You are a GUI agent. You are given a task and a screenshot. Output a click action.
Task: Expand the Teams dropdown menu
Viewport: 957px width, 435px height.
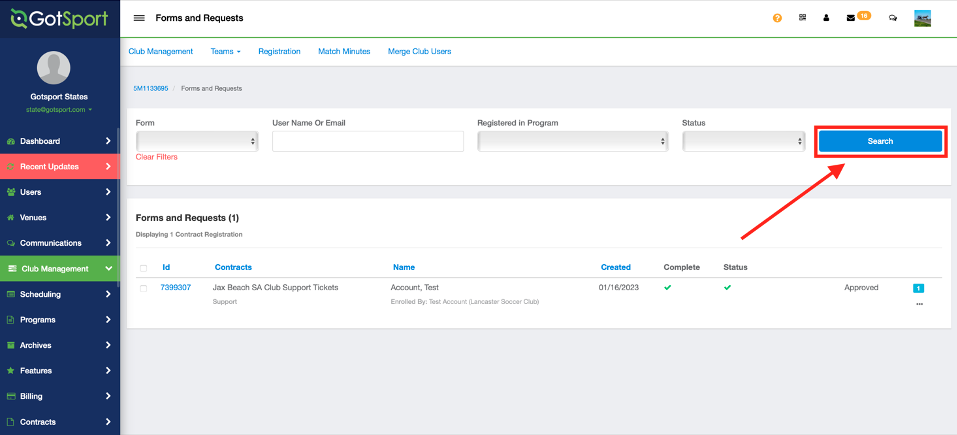click(226, 51)
